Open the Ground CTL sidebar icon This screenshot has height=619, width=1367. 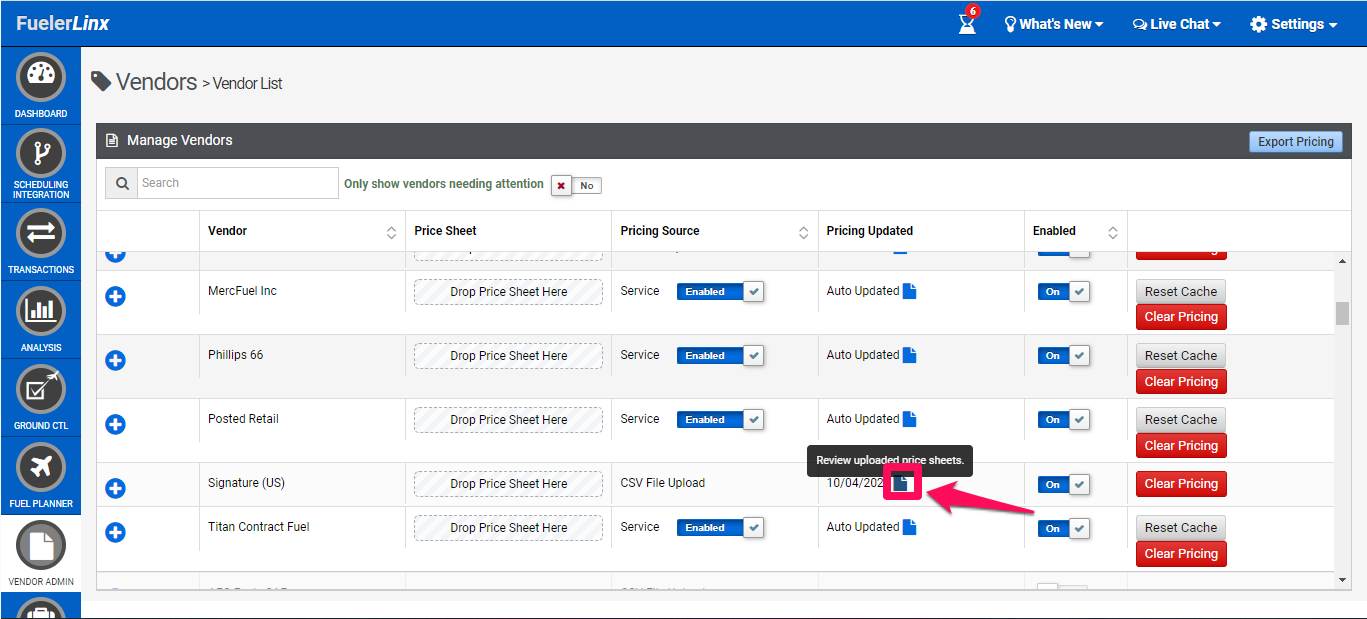(41, 389)
